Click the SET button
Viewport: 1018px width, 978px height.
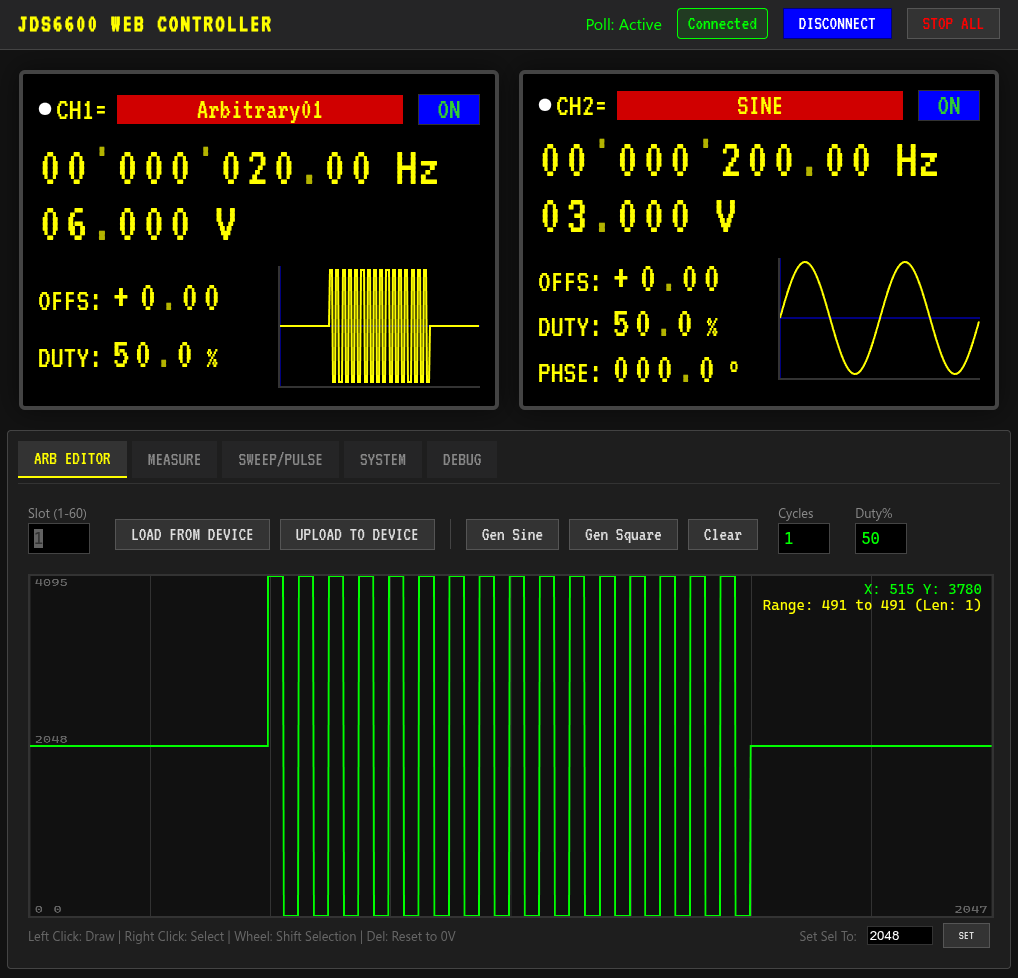(966, 936)
